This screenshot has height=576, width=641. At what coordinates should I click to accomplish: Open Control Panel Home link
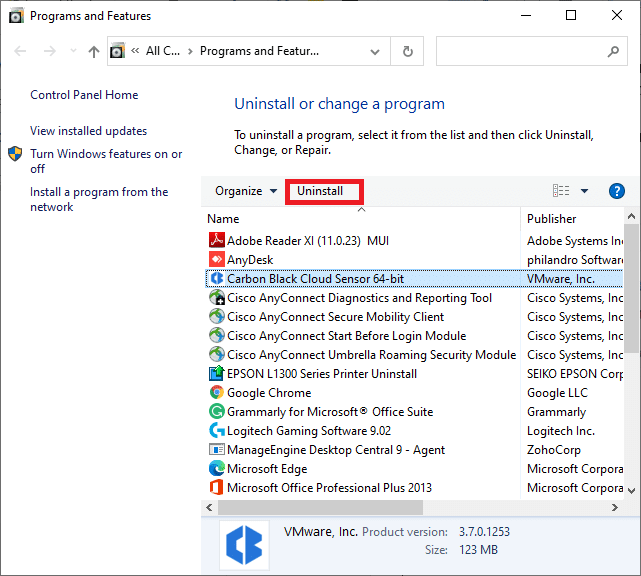[84, 95]
